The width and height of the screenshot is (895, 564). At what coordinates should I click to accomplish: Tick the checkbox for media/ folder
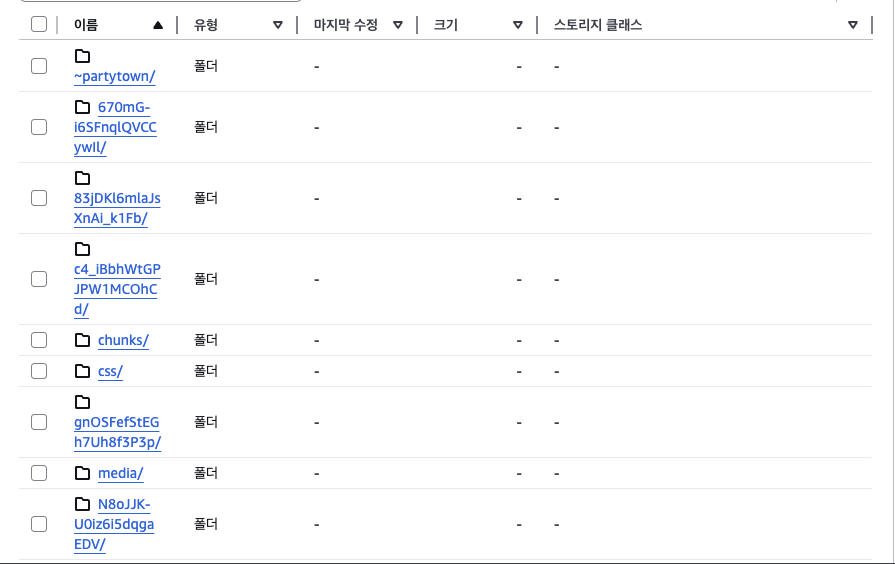(39, 473)
